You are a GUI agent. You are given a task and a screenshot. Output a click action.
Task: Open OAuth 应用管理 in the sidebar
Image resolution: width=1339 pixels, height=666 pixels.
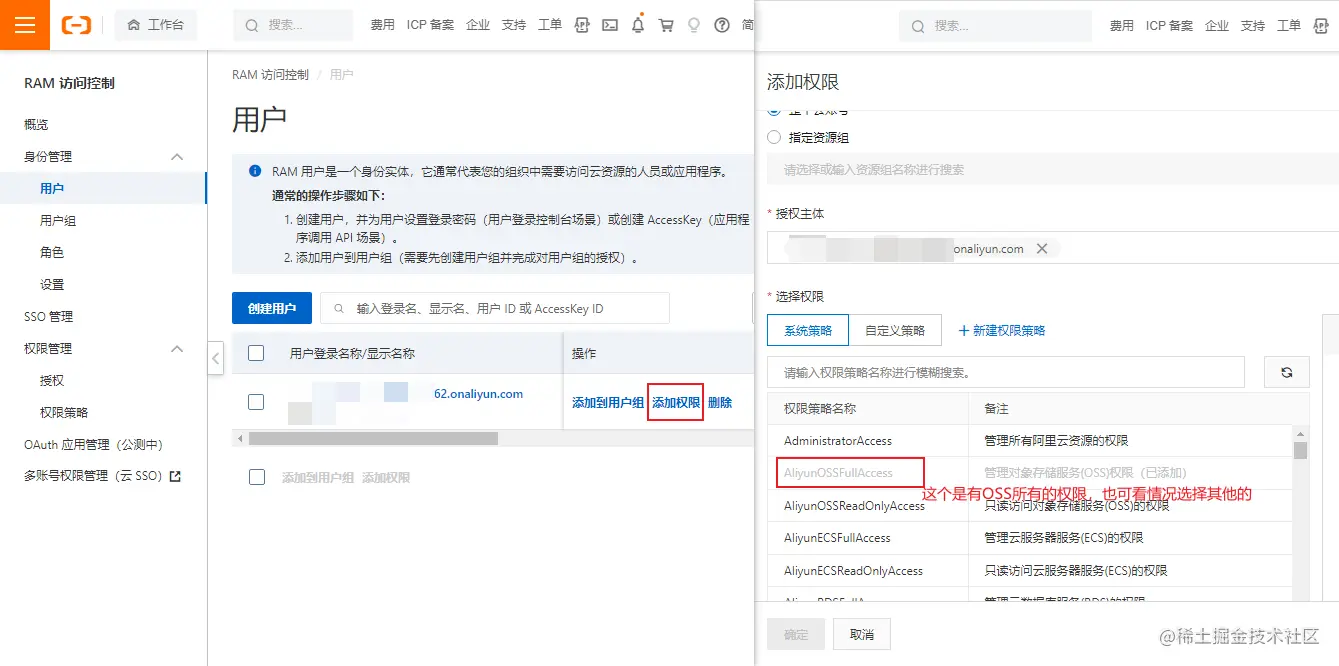point(93,444)
